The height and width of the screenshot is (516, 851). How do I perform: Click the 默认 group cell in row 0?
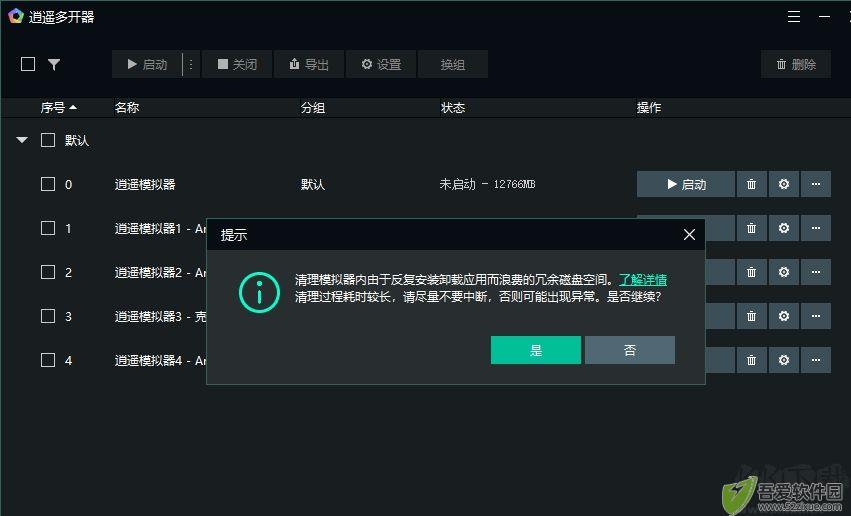[x=313, y=184]
